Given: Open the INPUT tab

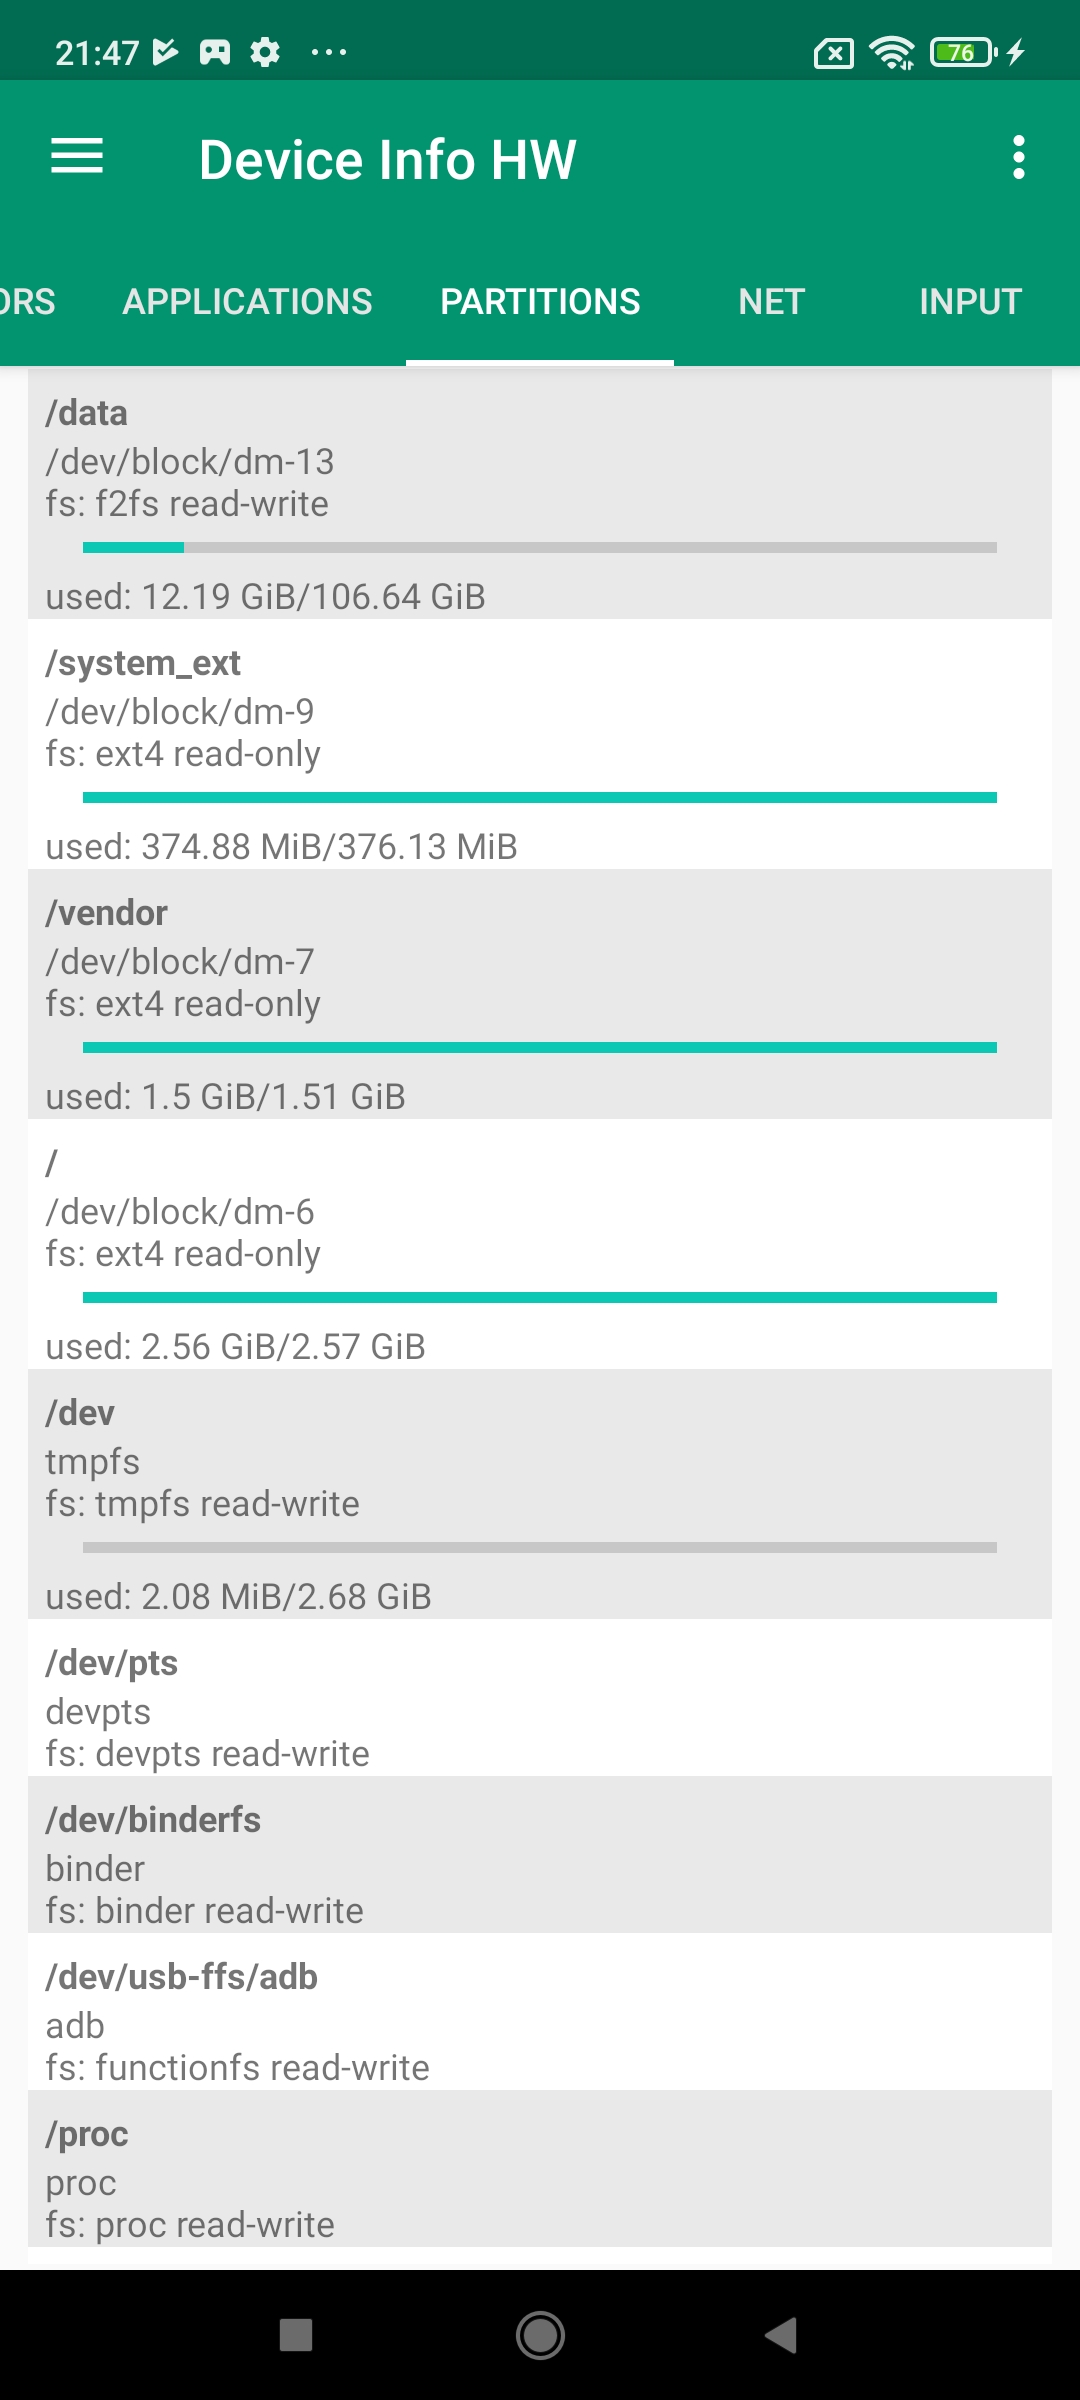Looking at the screenshot, I should click(x=969, y=302).
